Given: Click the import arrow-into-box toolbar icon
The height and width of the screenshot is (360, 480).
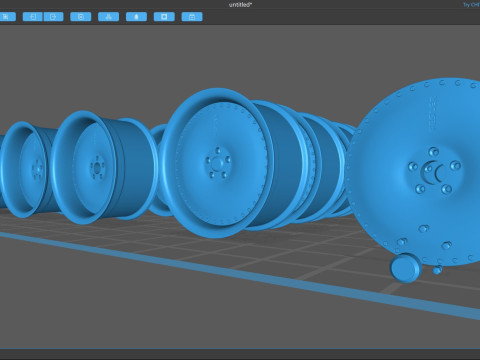Looking at the screenshot, I should [33, 17].
